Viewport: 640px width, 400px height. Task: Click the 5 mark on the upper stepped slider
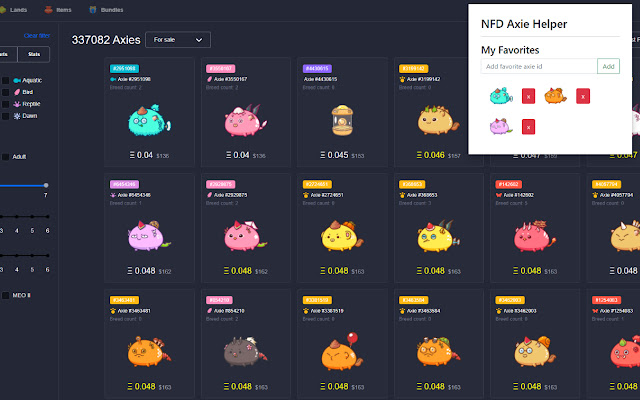point(32,217)
